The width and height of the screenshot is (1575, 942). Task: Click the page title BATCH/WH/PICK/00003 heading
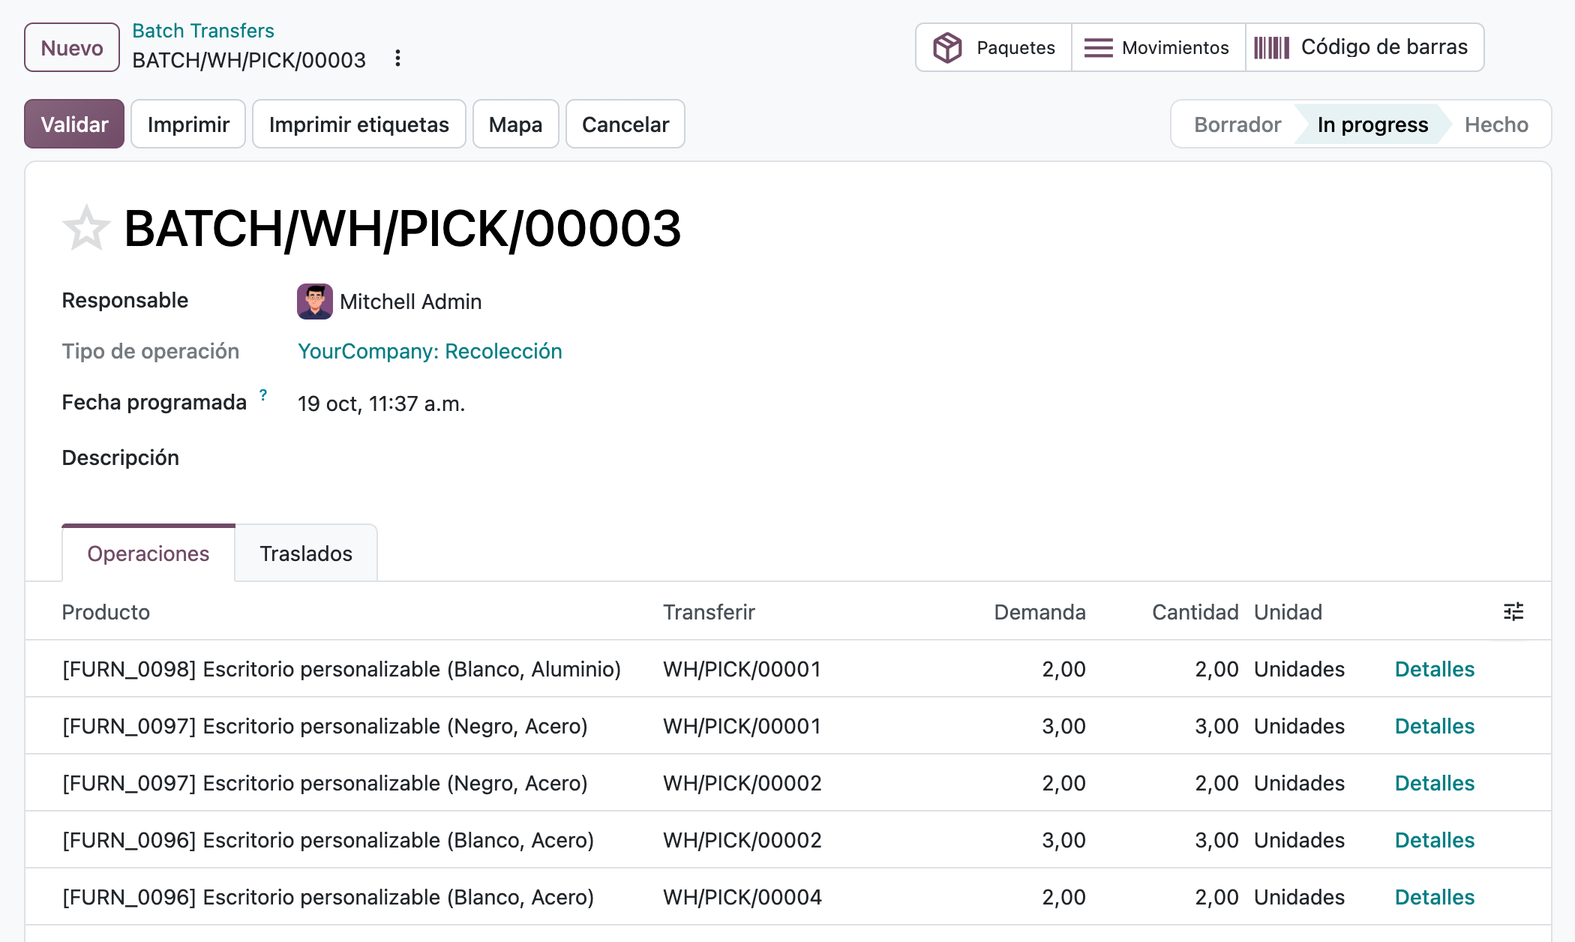(402, 228)
